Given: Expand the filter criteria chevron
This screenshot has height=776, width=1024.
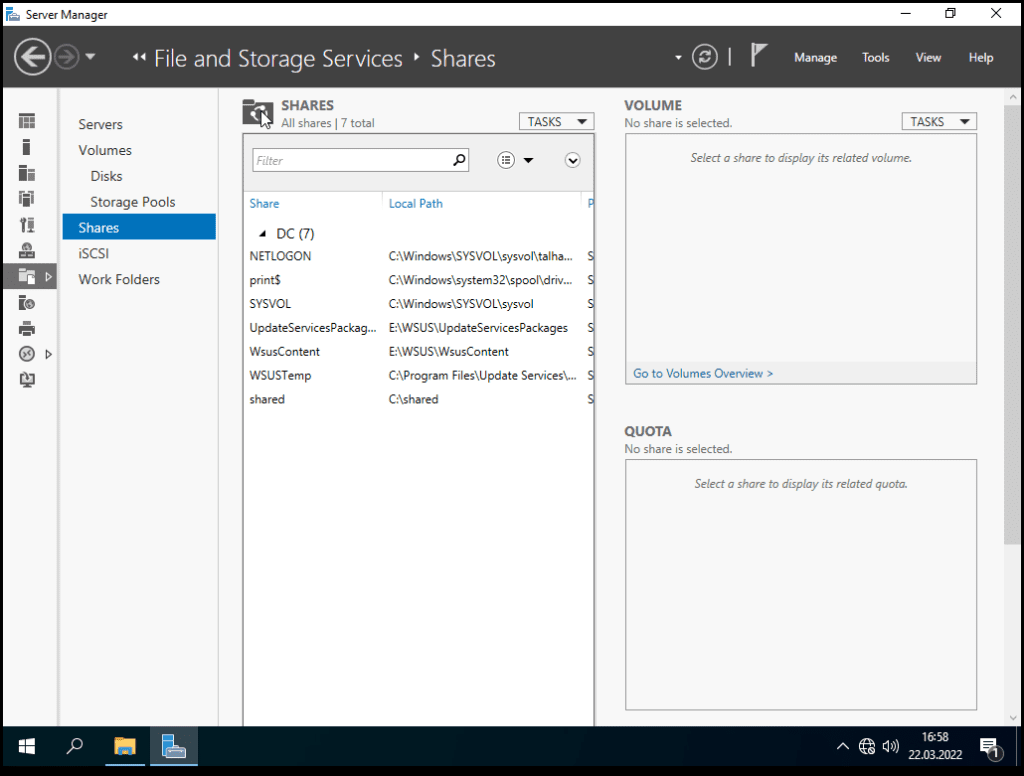Looking at the screenshot, I should 572,161.
